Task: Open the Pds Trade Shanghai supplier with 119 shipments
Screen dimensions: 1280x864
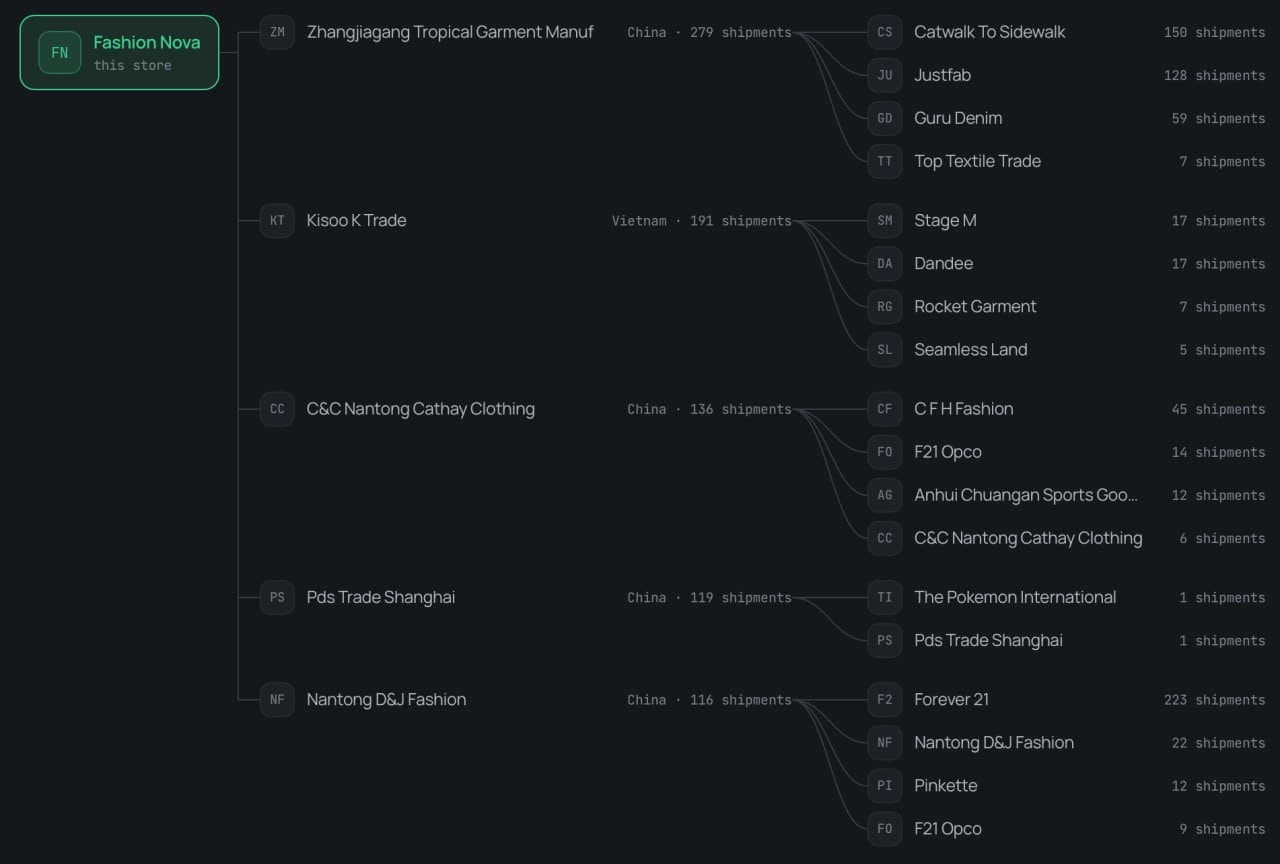Action: (381, 598)
